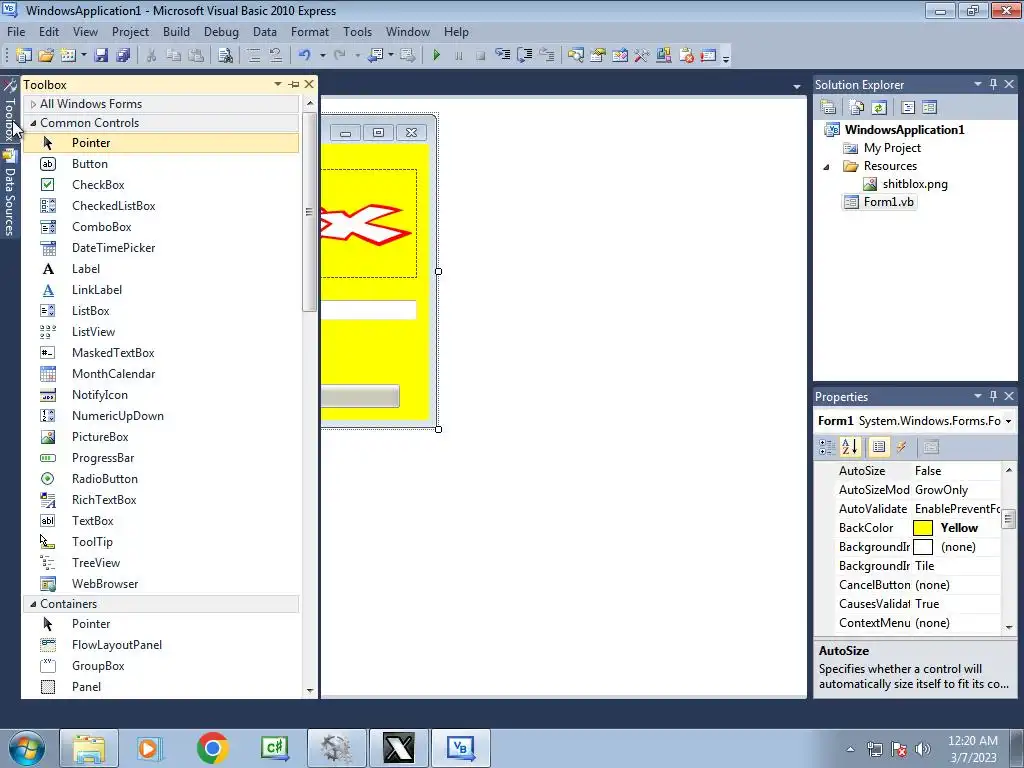Collapse the Containers group in Toolbox

(33, 604)
